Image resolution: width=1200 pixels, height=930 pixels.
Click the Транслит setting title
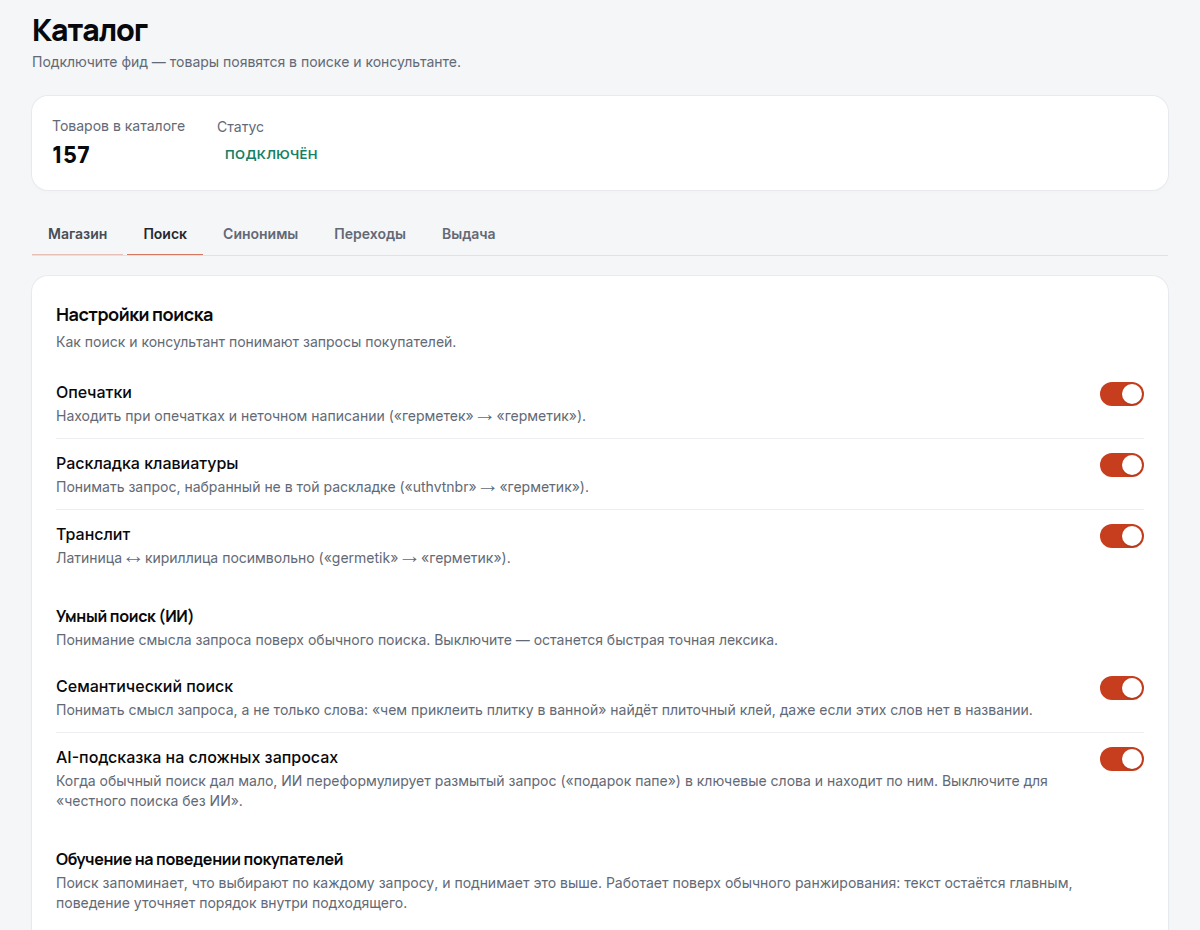tap(93, 534)
